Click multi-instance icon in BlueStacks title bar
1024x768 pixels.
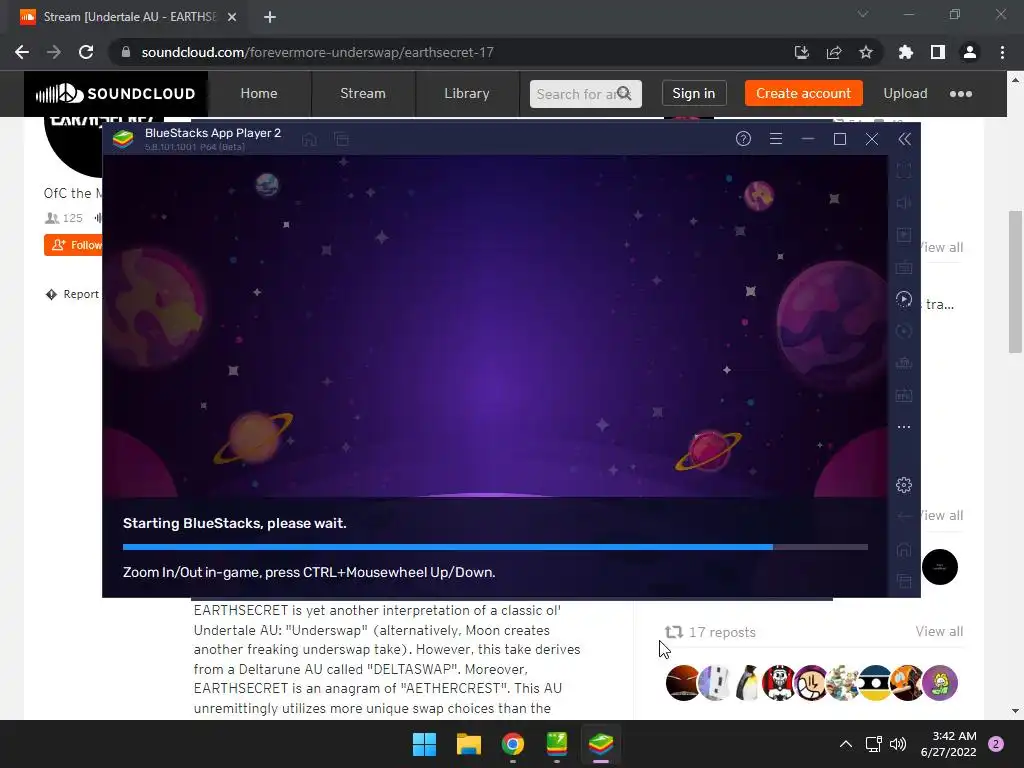[342, 138]
